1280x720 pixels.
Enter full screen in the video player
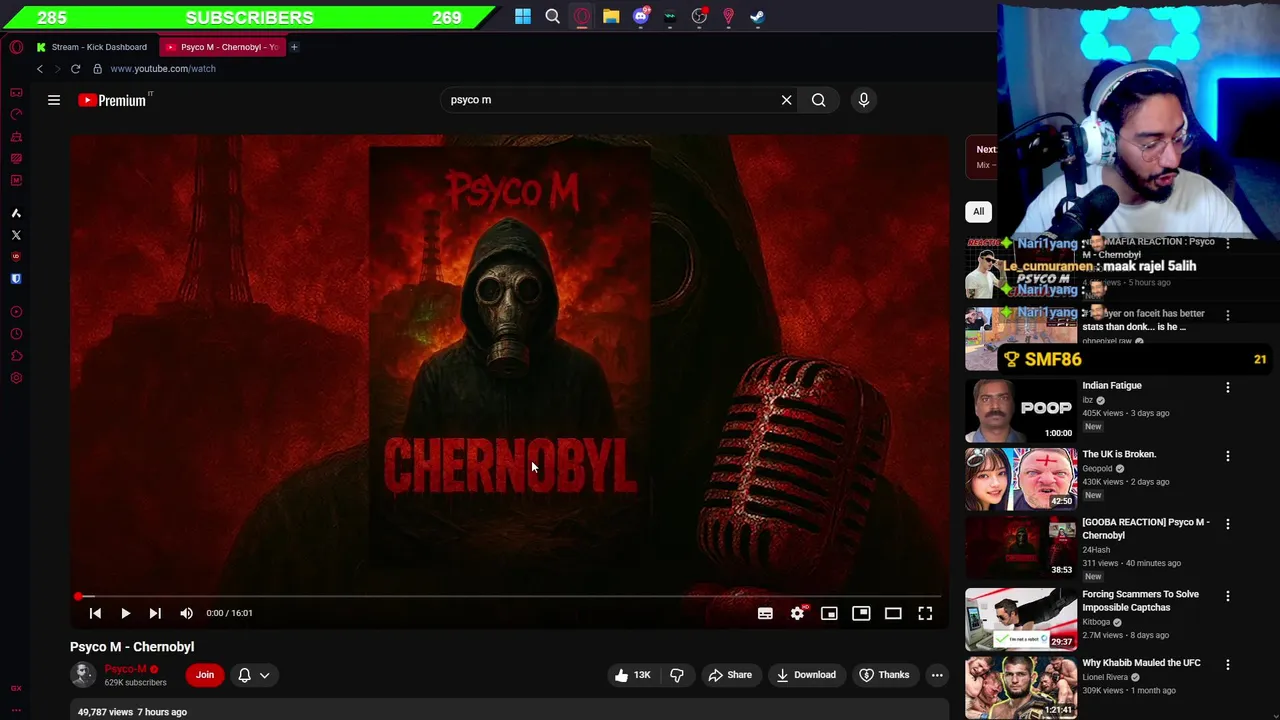925,613
